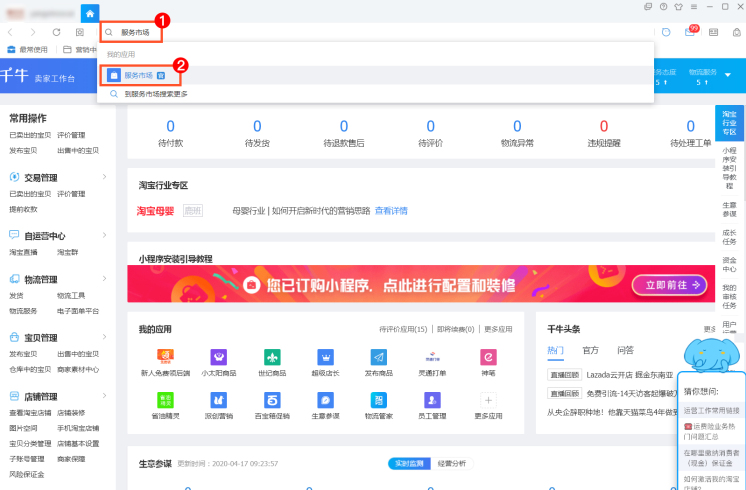
Task: Open the shopping bag icon in top bar
Action: (736, 32)
